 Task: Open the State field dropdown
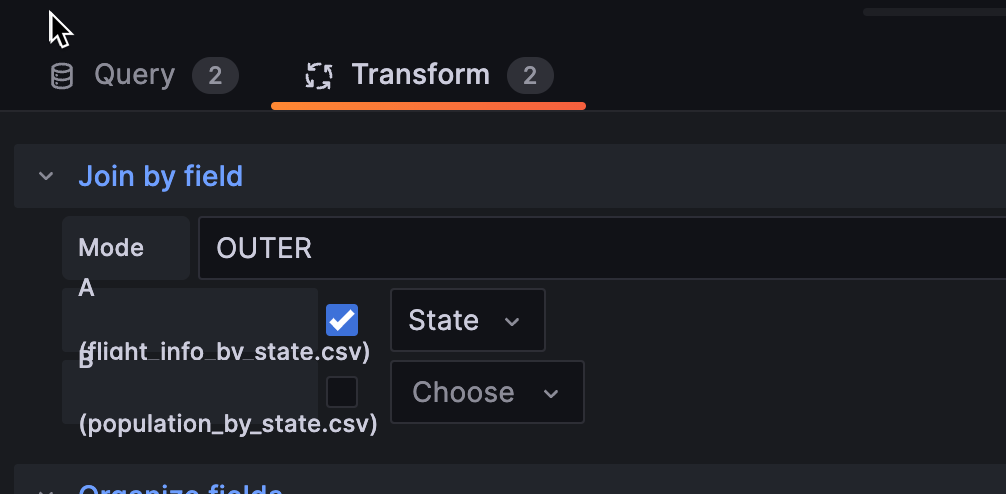[x=468, y=320]
